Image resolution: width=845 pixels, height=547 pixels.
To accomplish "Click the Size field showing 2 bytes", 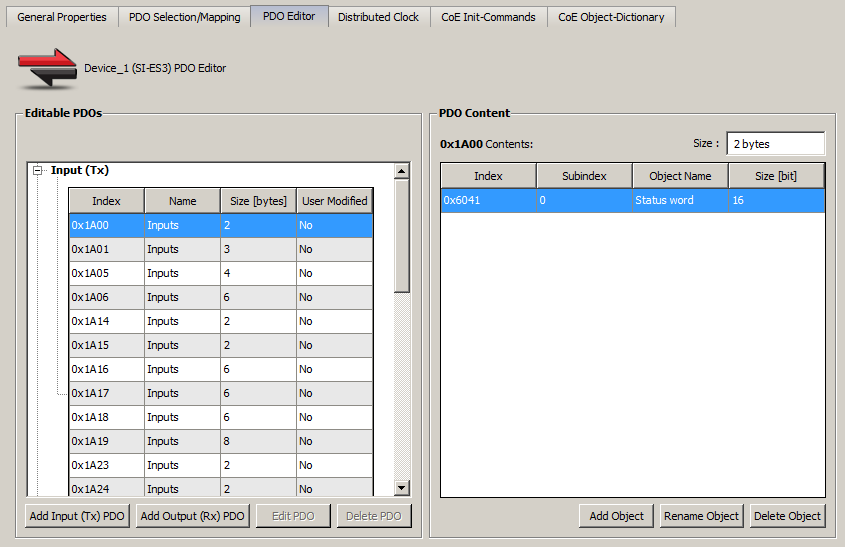I will (775, 144).
